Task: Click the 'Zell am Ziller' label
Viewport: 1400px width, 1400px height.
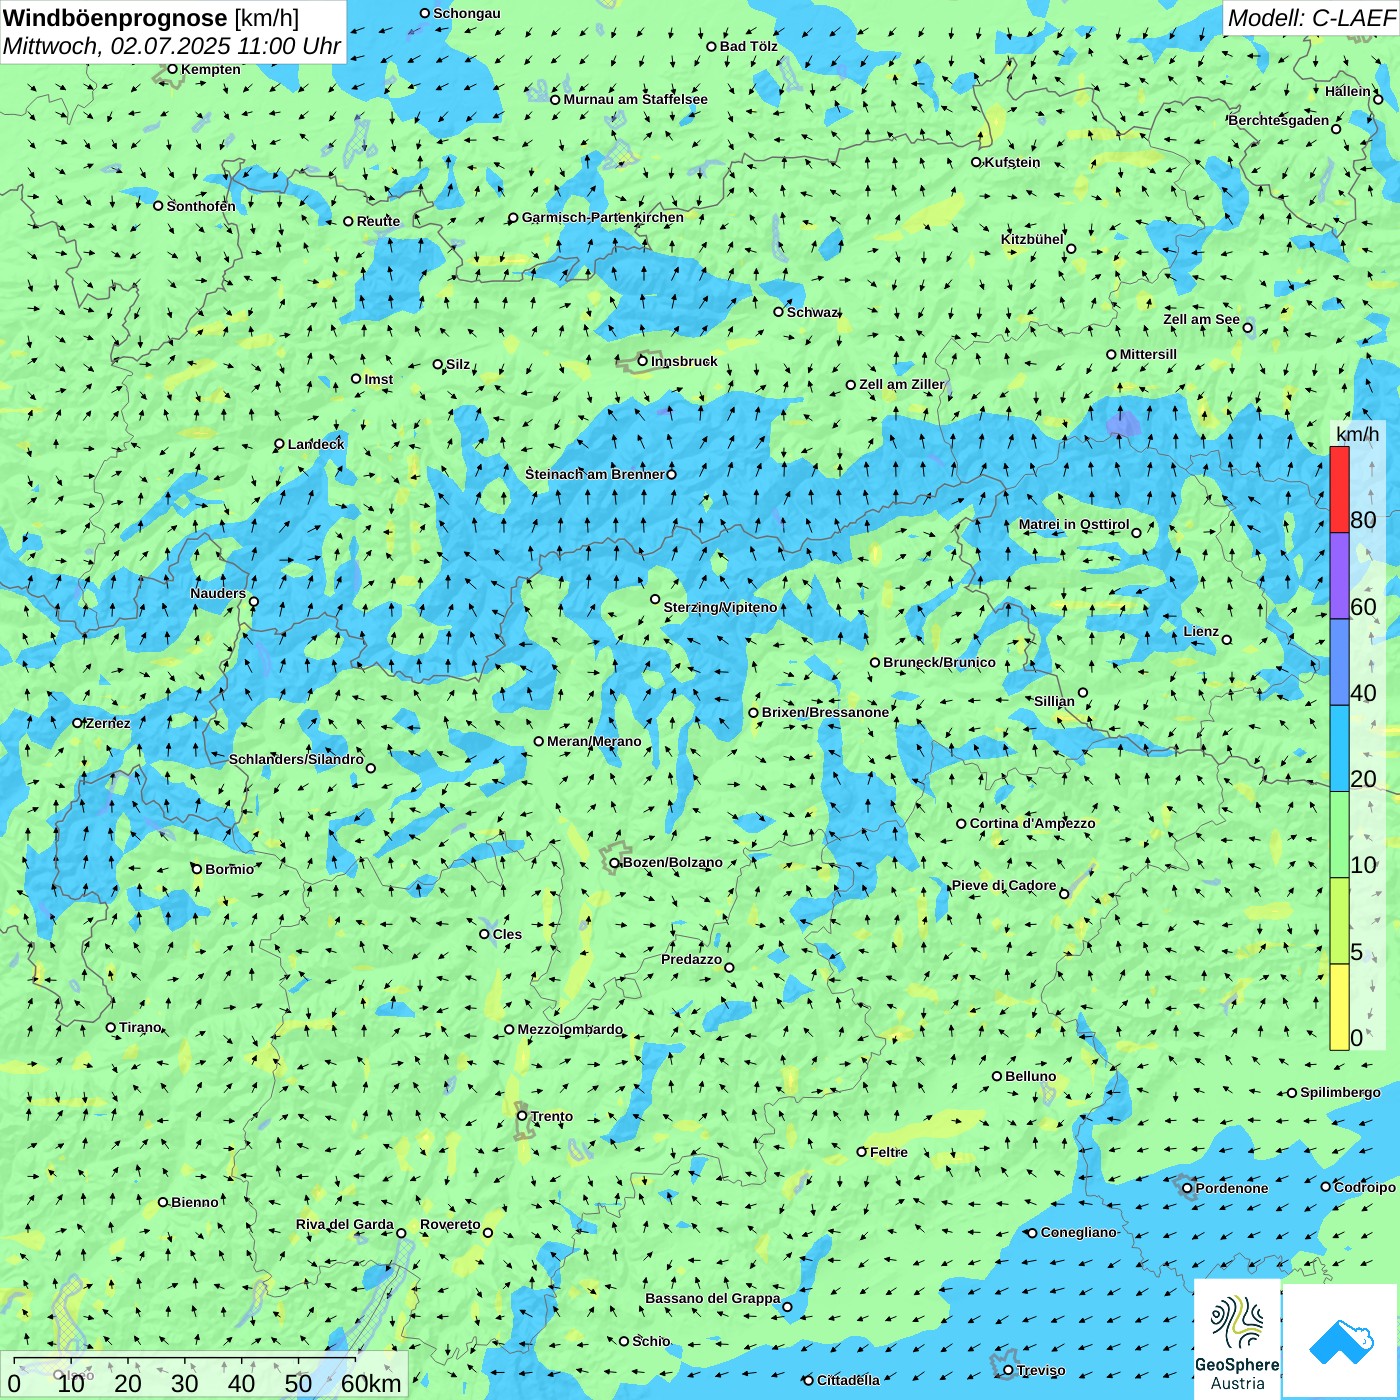Action: pyautogui.click(x=902, y=384)
